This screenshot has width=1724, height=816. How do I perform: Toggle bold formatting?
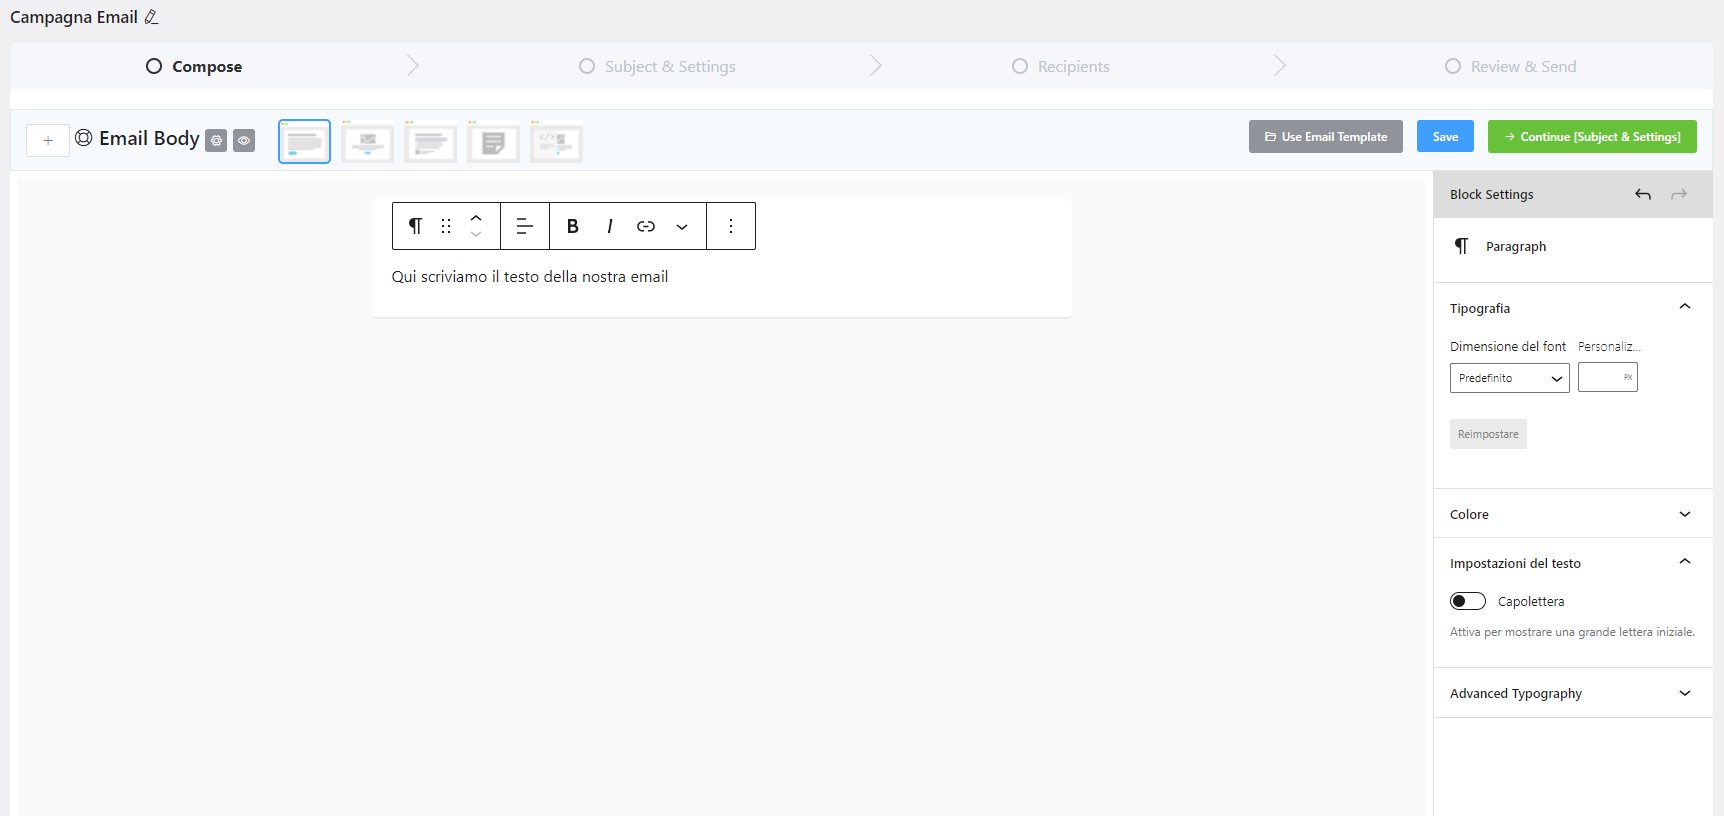(x=573, y=226)
